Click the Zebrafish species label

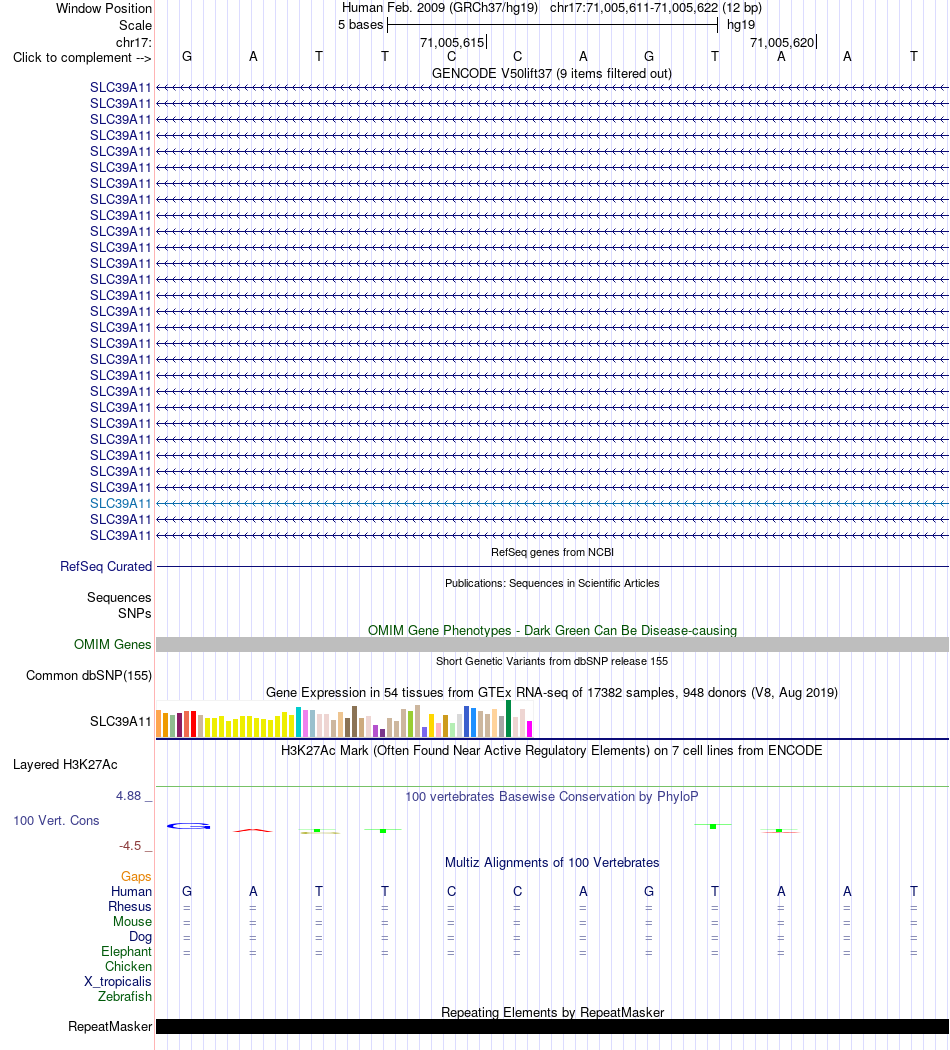click(125, 996)
